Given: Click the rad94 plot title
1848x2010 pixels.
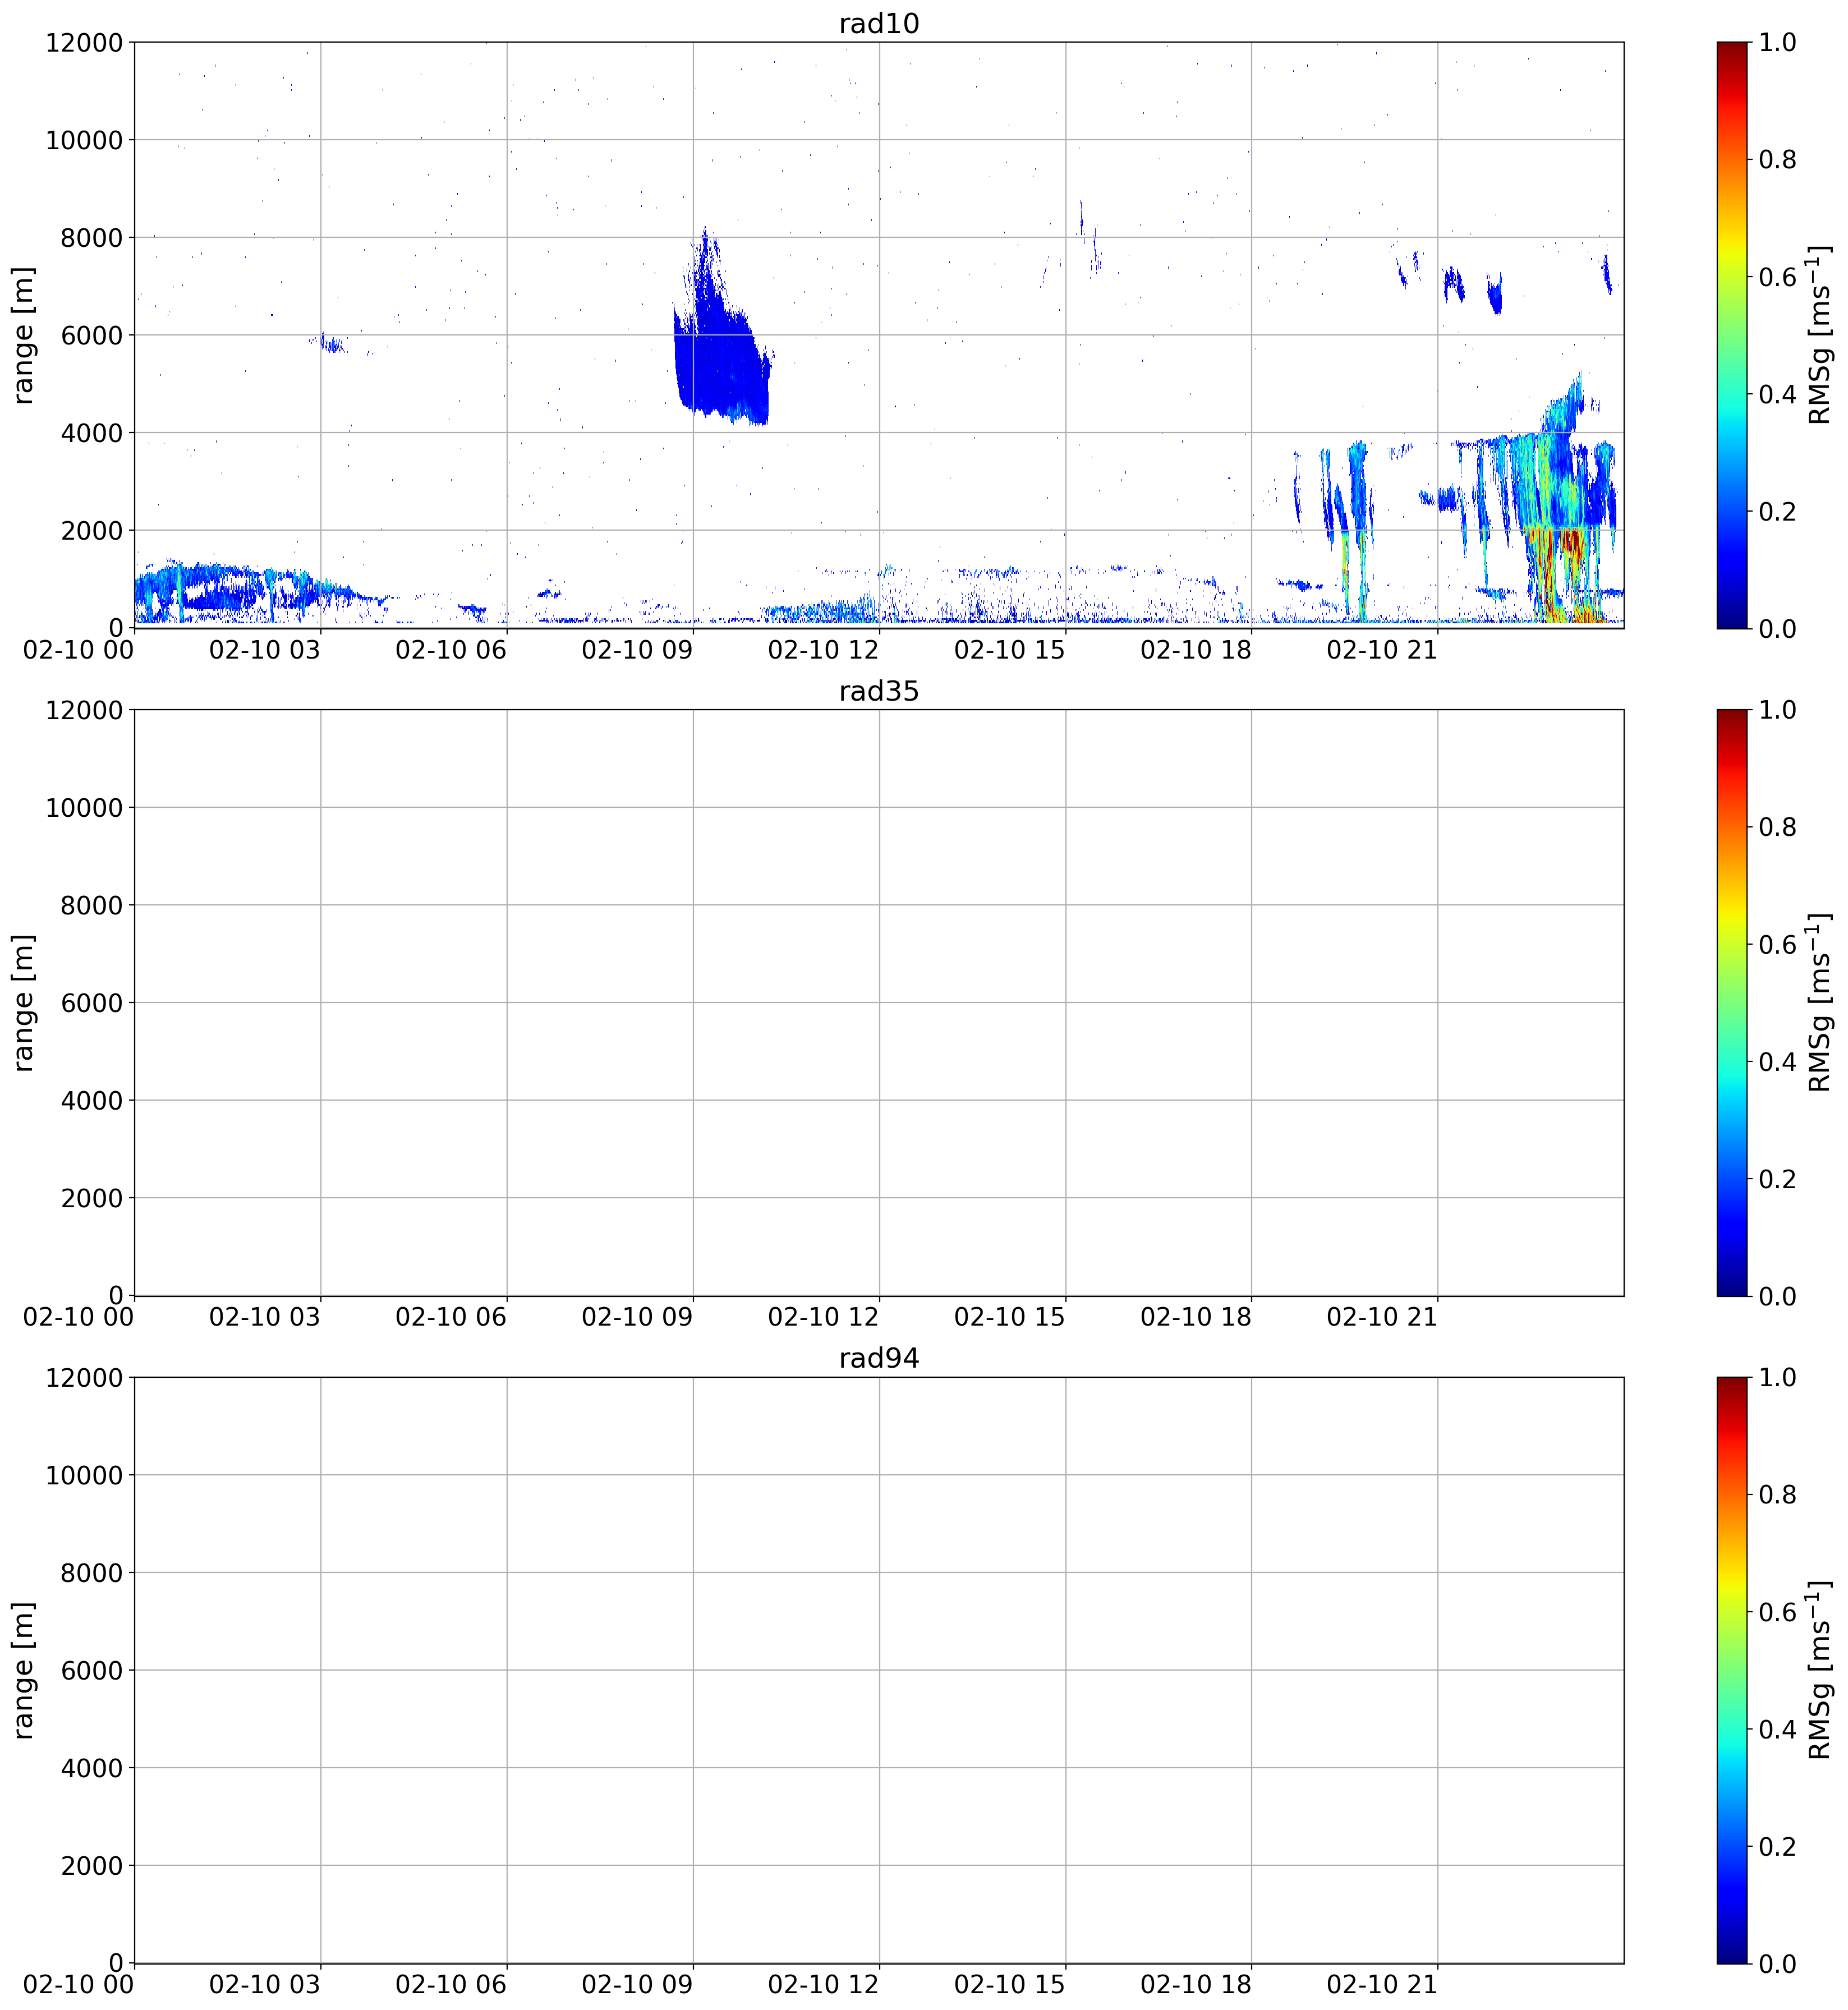Looking at the screenshot, I should click(x=878, y=1358).
